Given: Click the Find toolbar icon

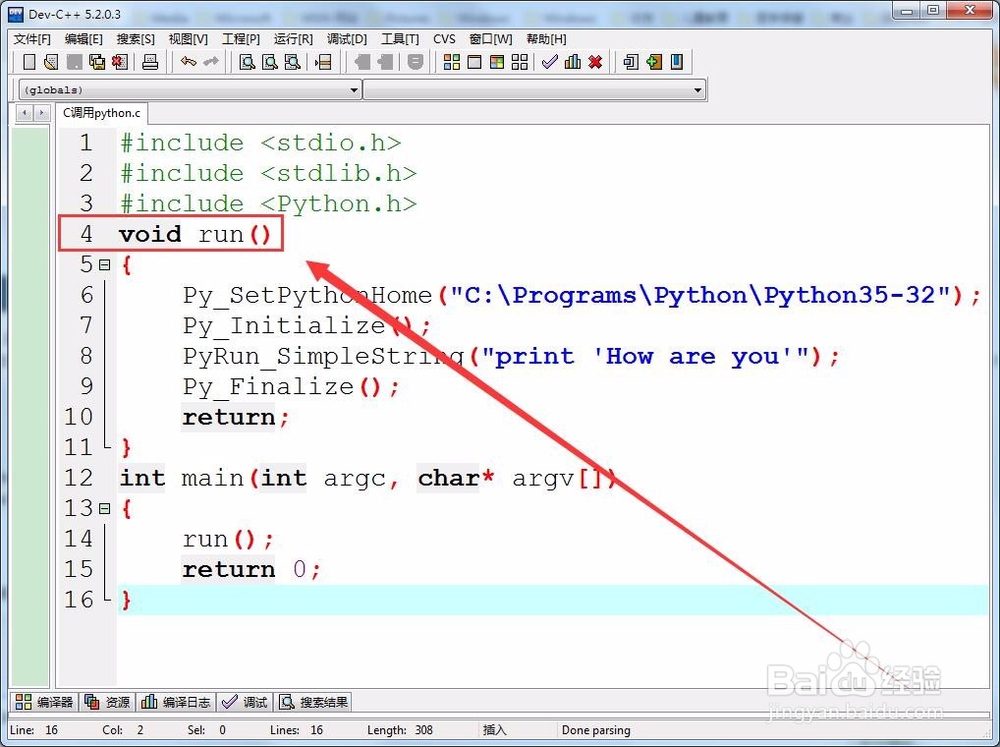Looking at the screenshot, I should pos(245,62).
